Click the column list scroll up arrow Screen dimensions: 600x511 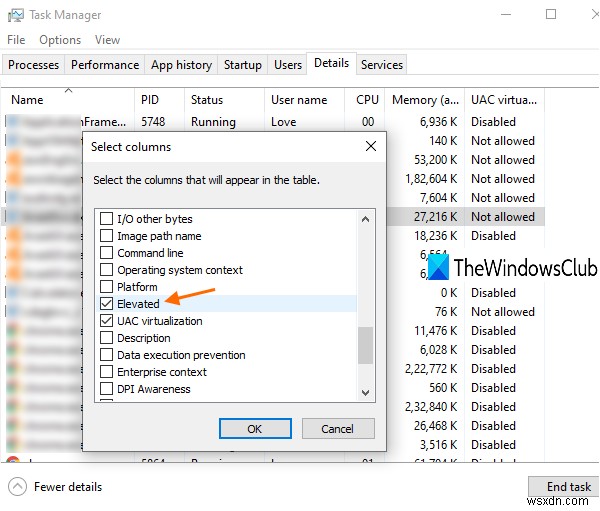coord(365,219)
